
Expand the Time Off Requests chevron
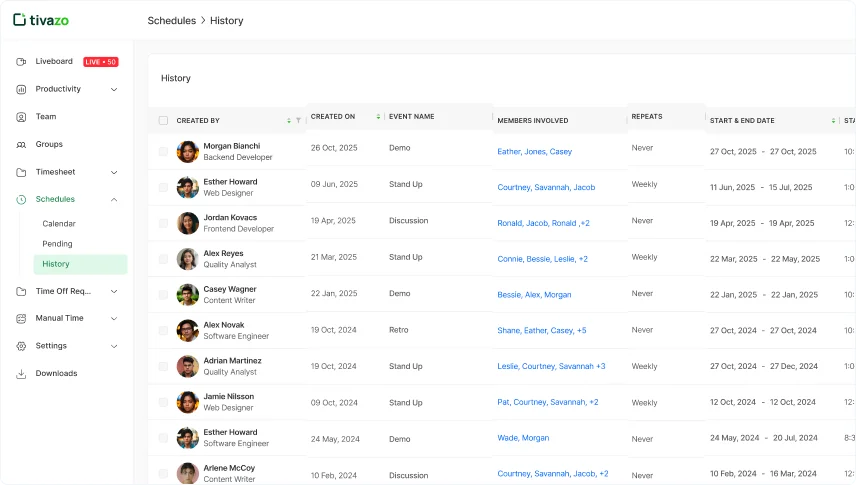pyautogui.click(x=114, y=292)
